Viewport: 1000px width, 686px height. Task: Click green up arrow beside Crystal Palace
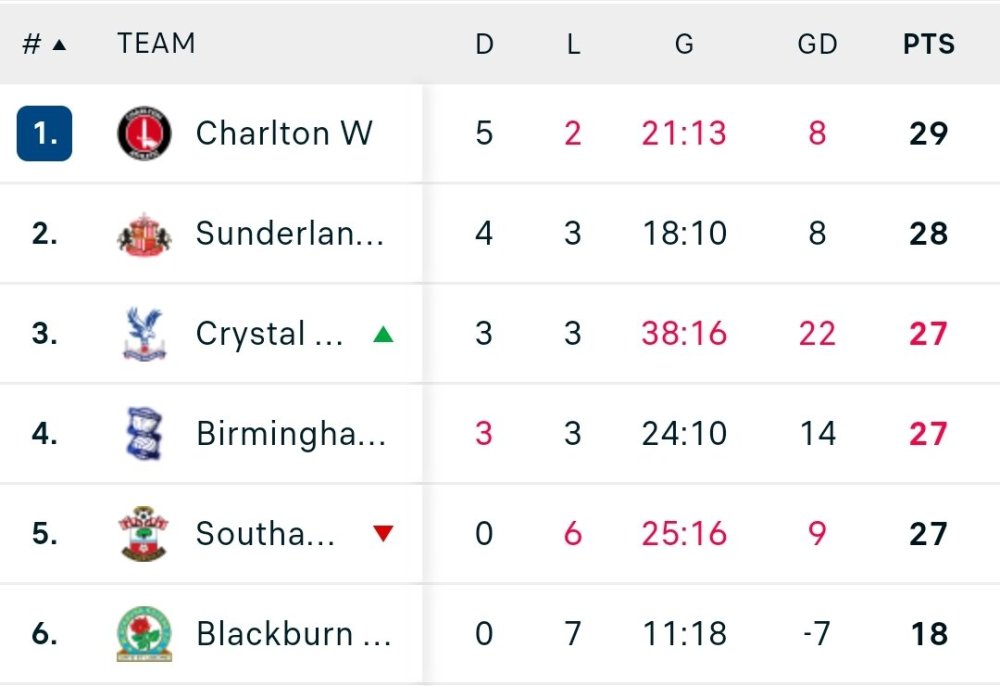coord(383,334)
